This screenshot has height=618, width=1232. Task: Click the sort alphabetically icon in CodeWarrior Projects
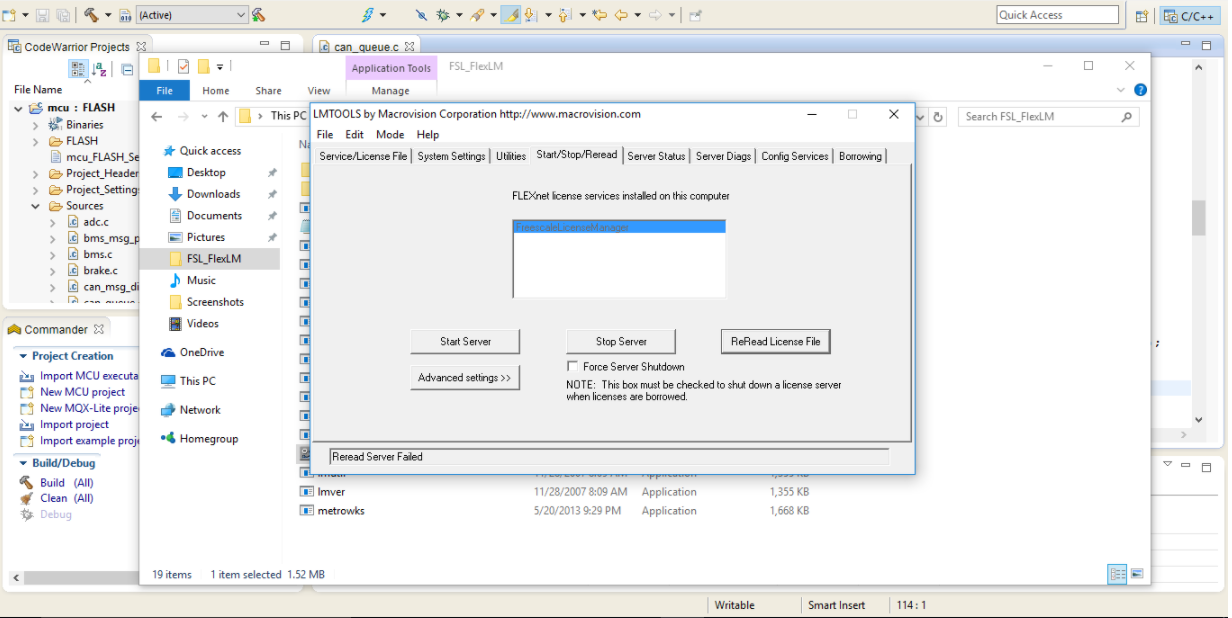click(x=100, y=69)
